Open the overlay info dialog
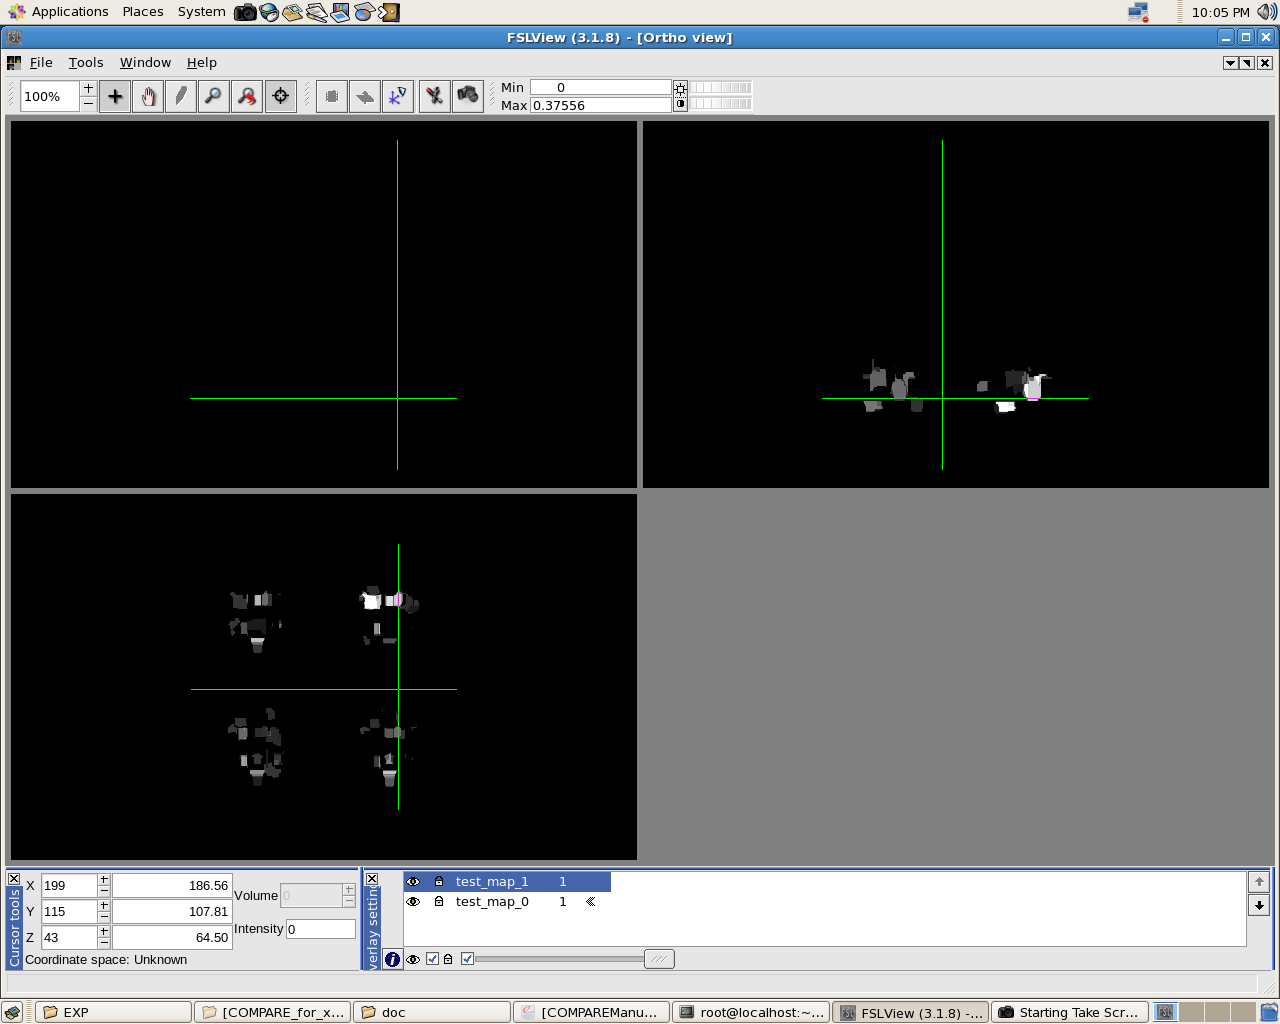Screen dimensions: 1280x1024 (392, 959)
